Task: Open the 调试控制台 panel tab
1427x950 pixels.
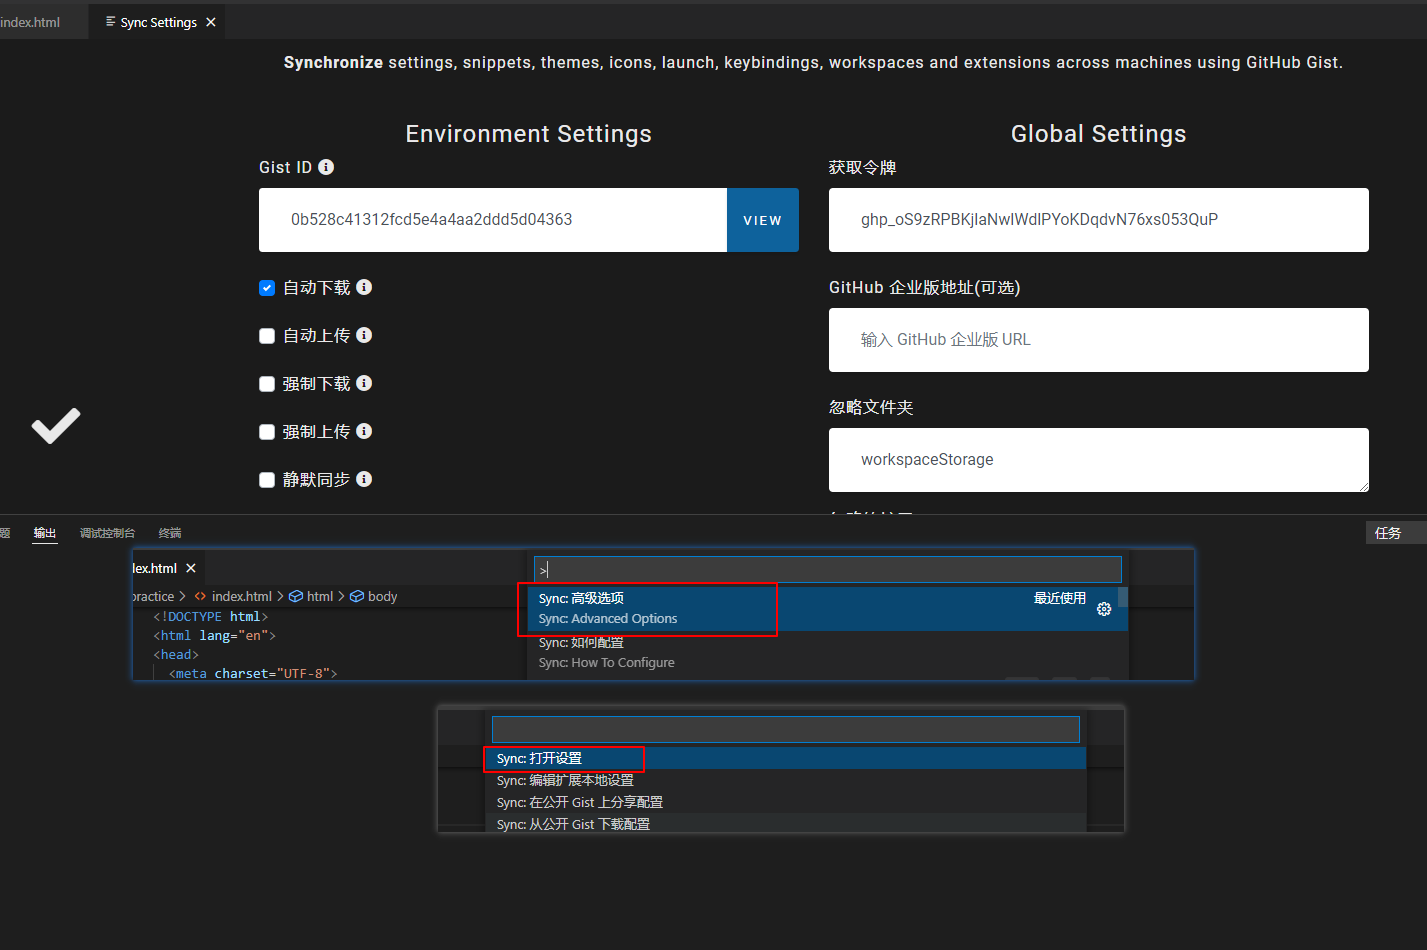Action: (x=107, y=533)
